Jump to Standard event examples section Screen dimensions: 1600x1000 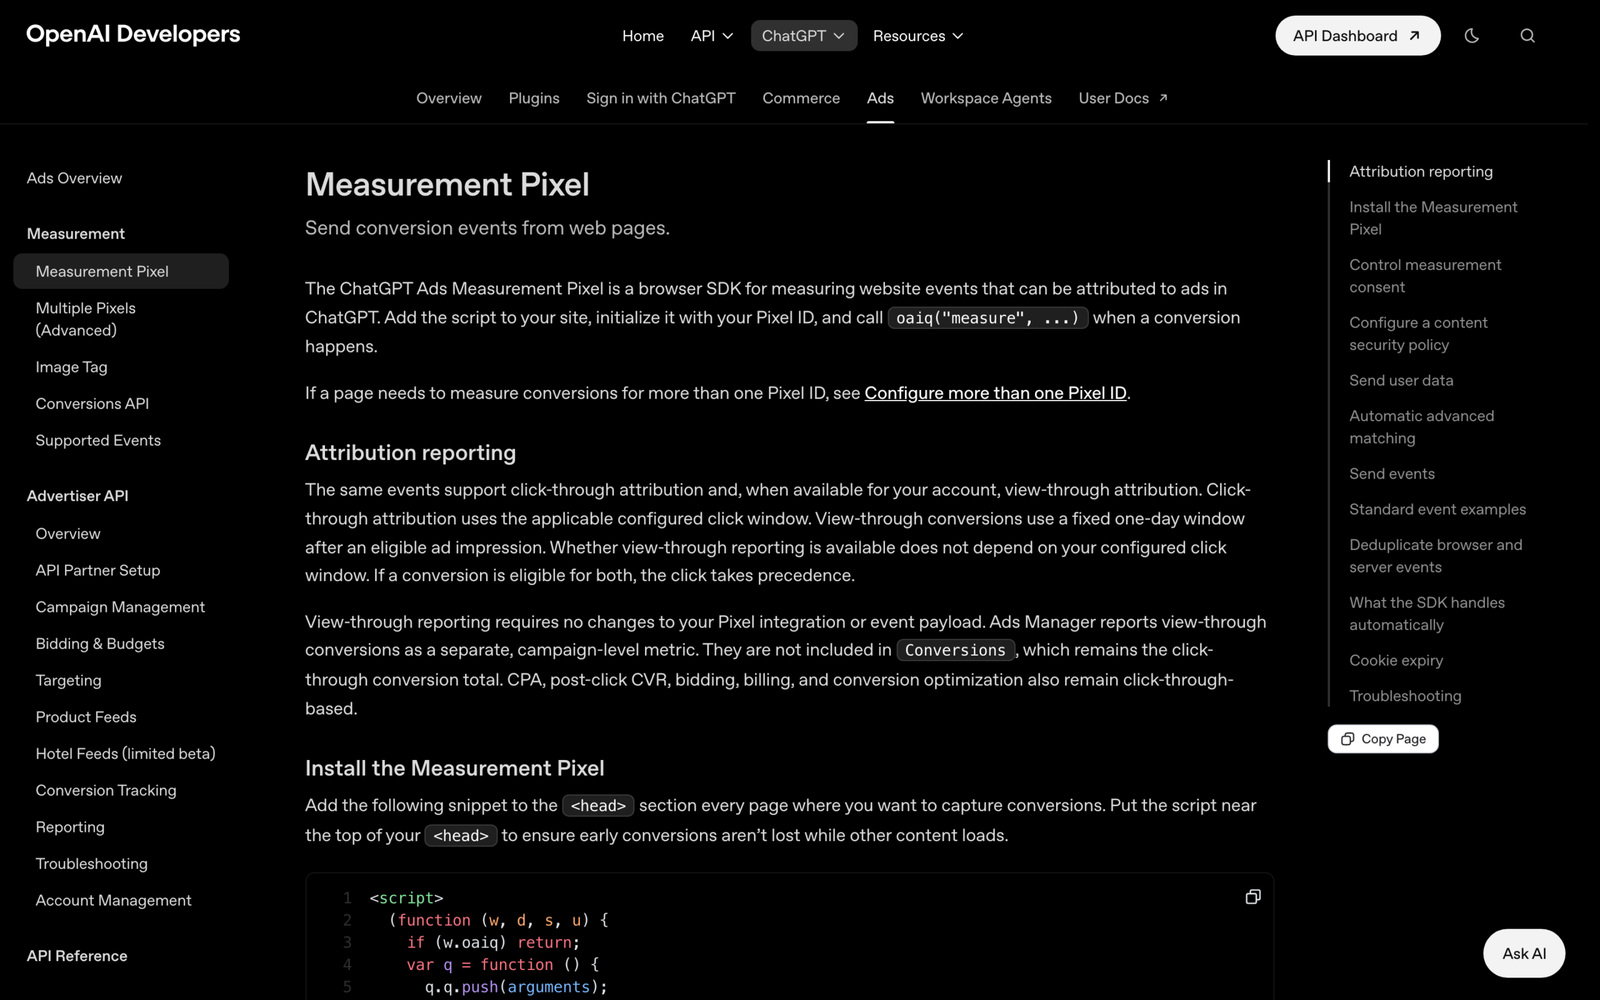[1437, 509]
